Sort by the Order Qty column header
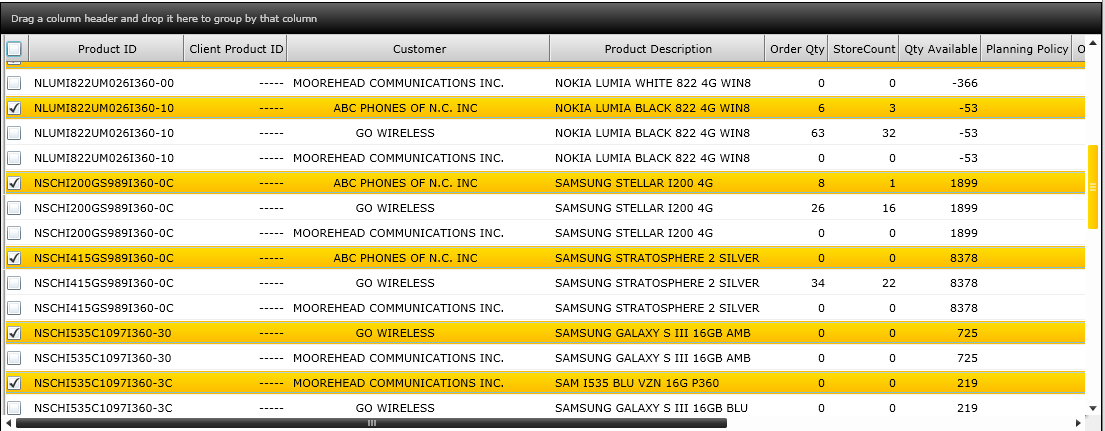Screen dimensions: 1105x431 pyautogui.click(x=797, y=49)
